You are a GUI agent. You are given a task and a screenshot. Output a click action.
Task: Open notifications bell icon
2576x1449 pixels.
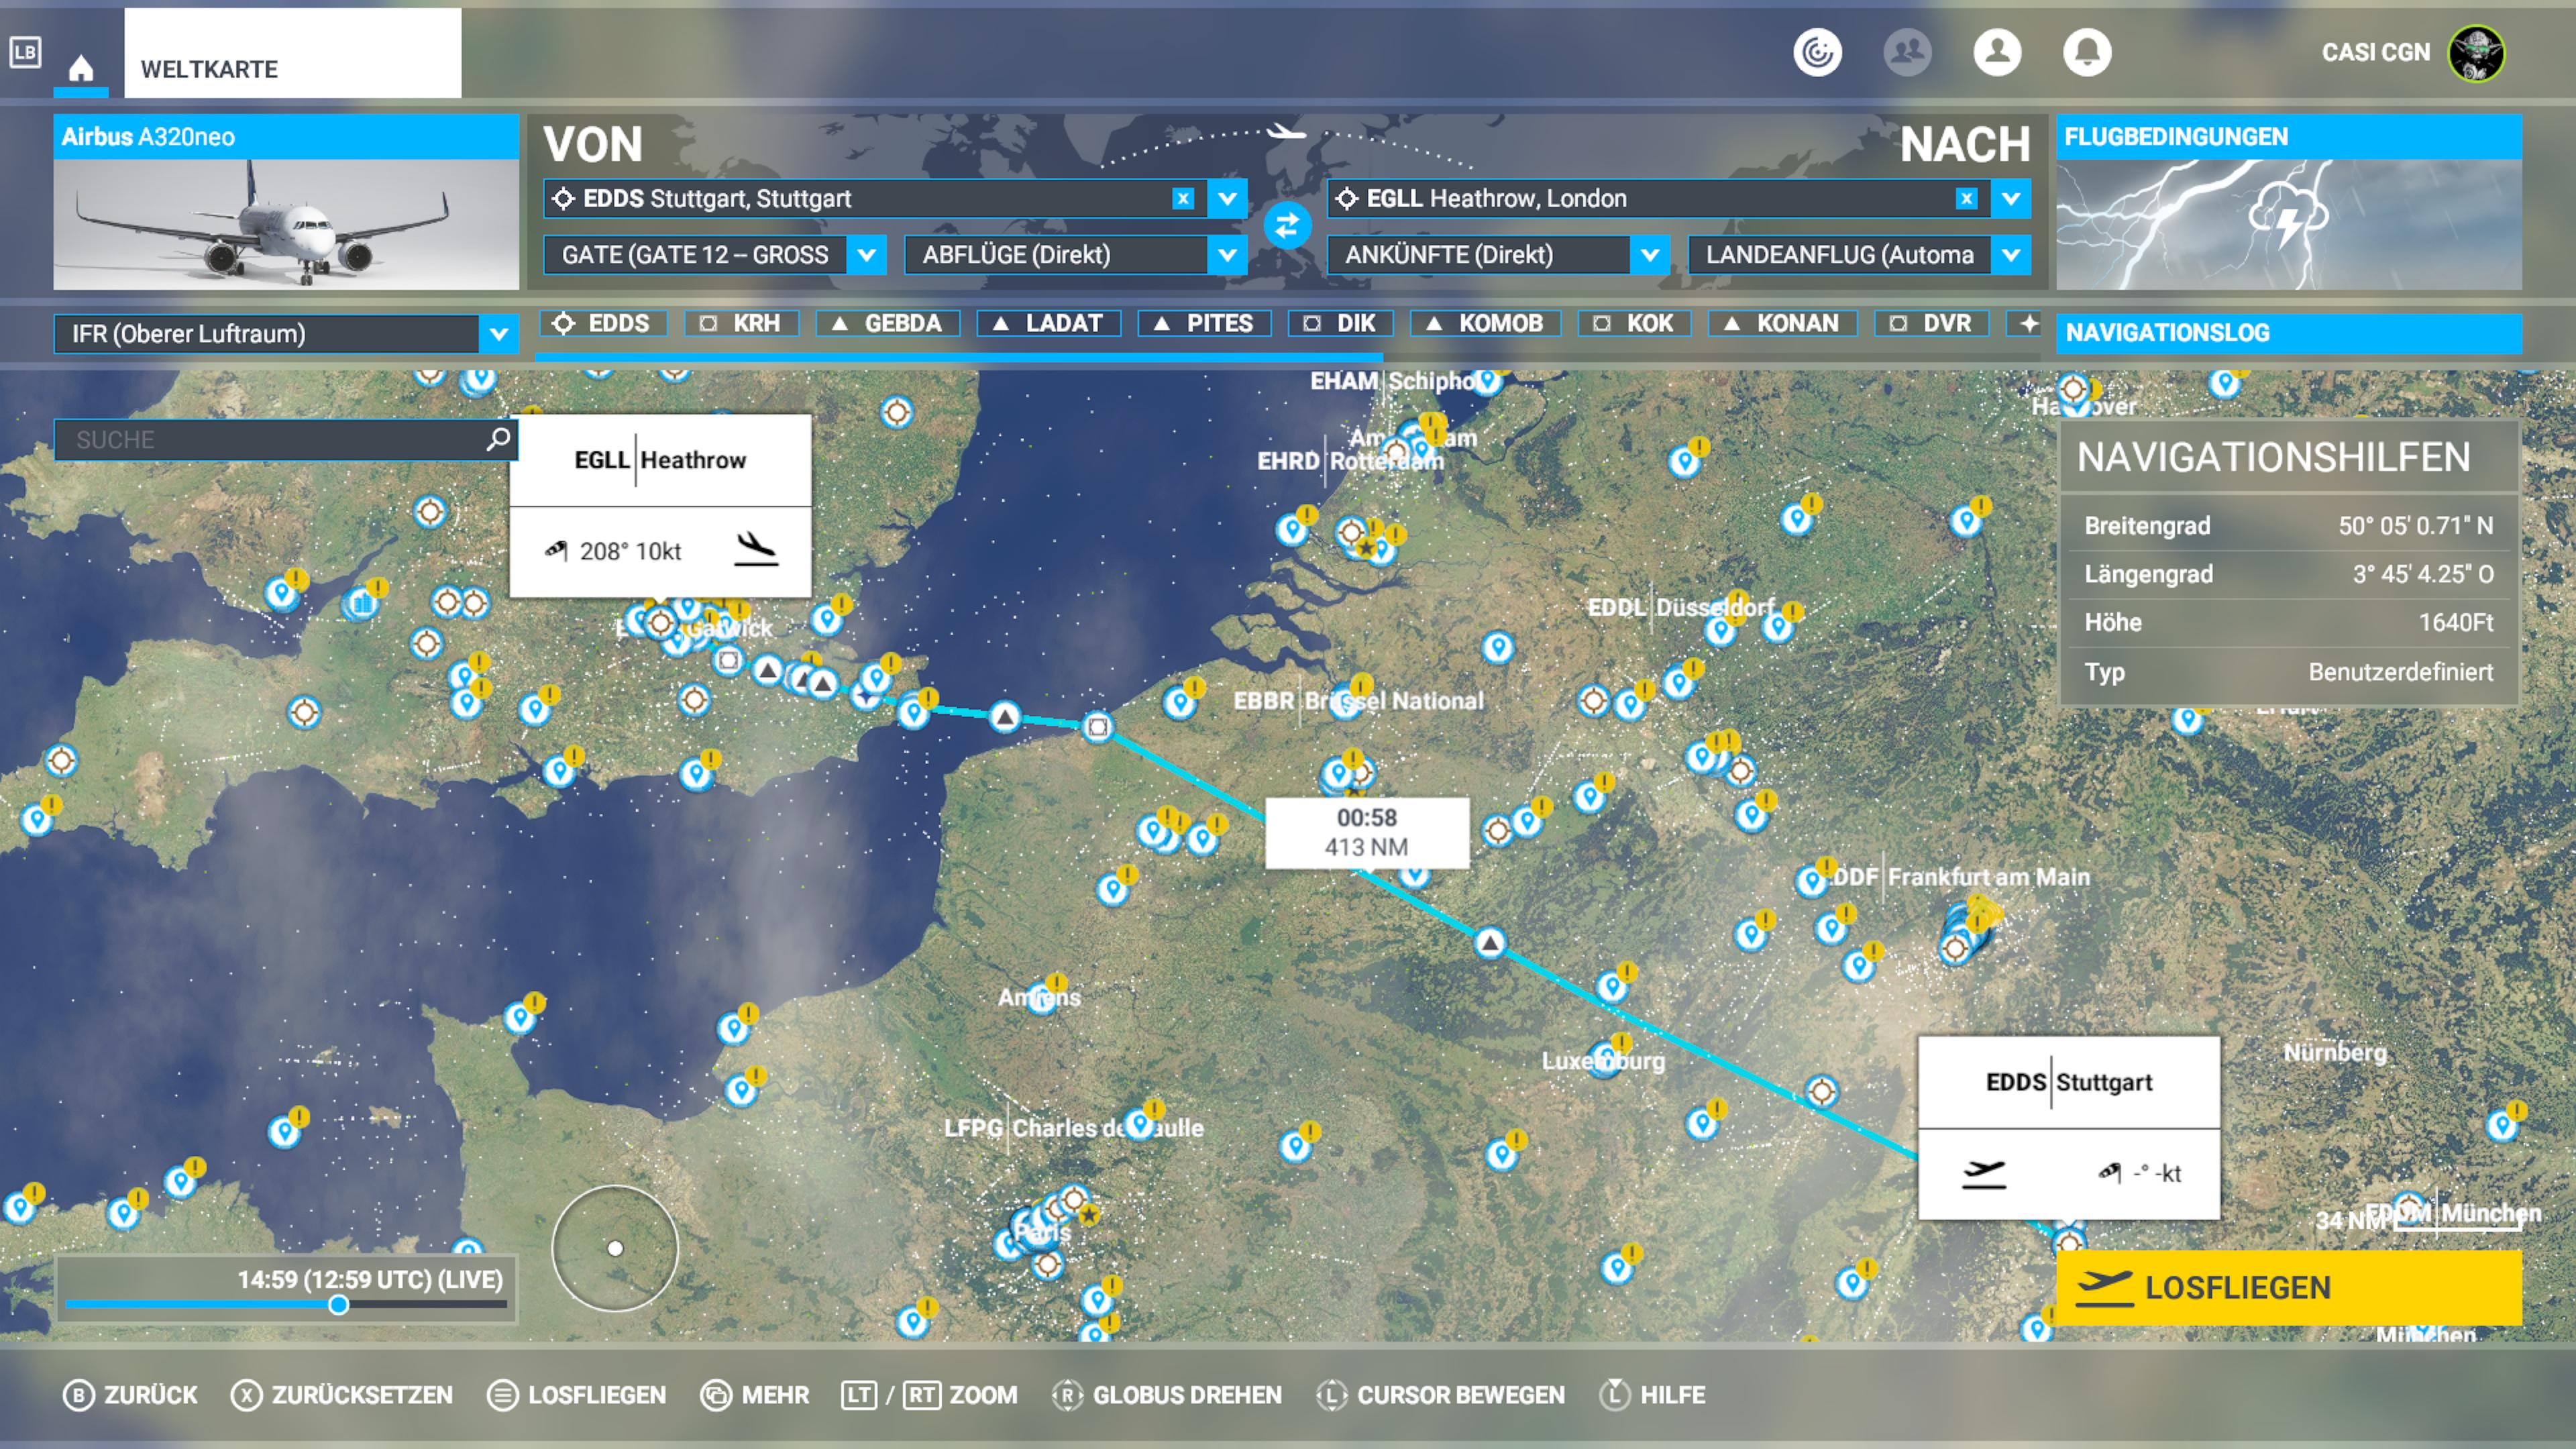[x=2087, y=52]
